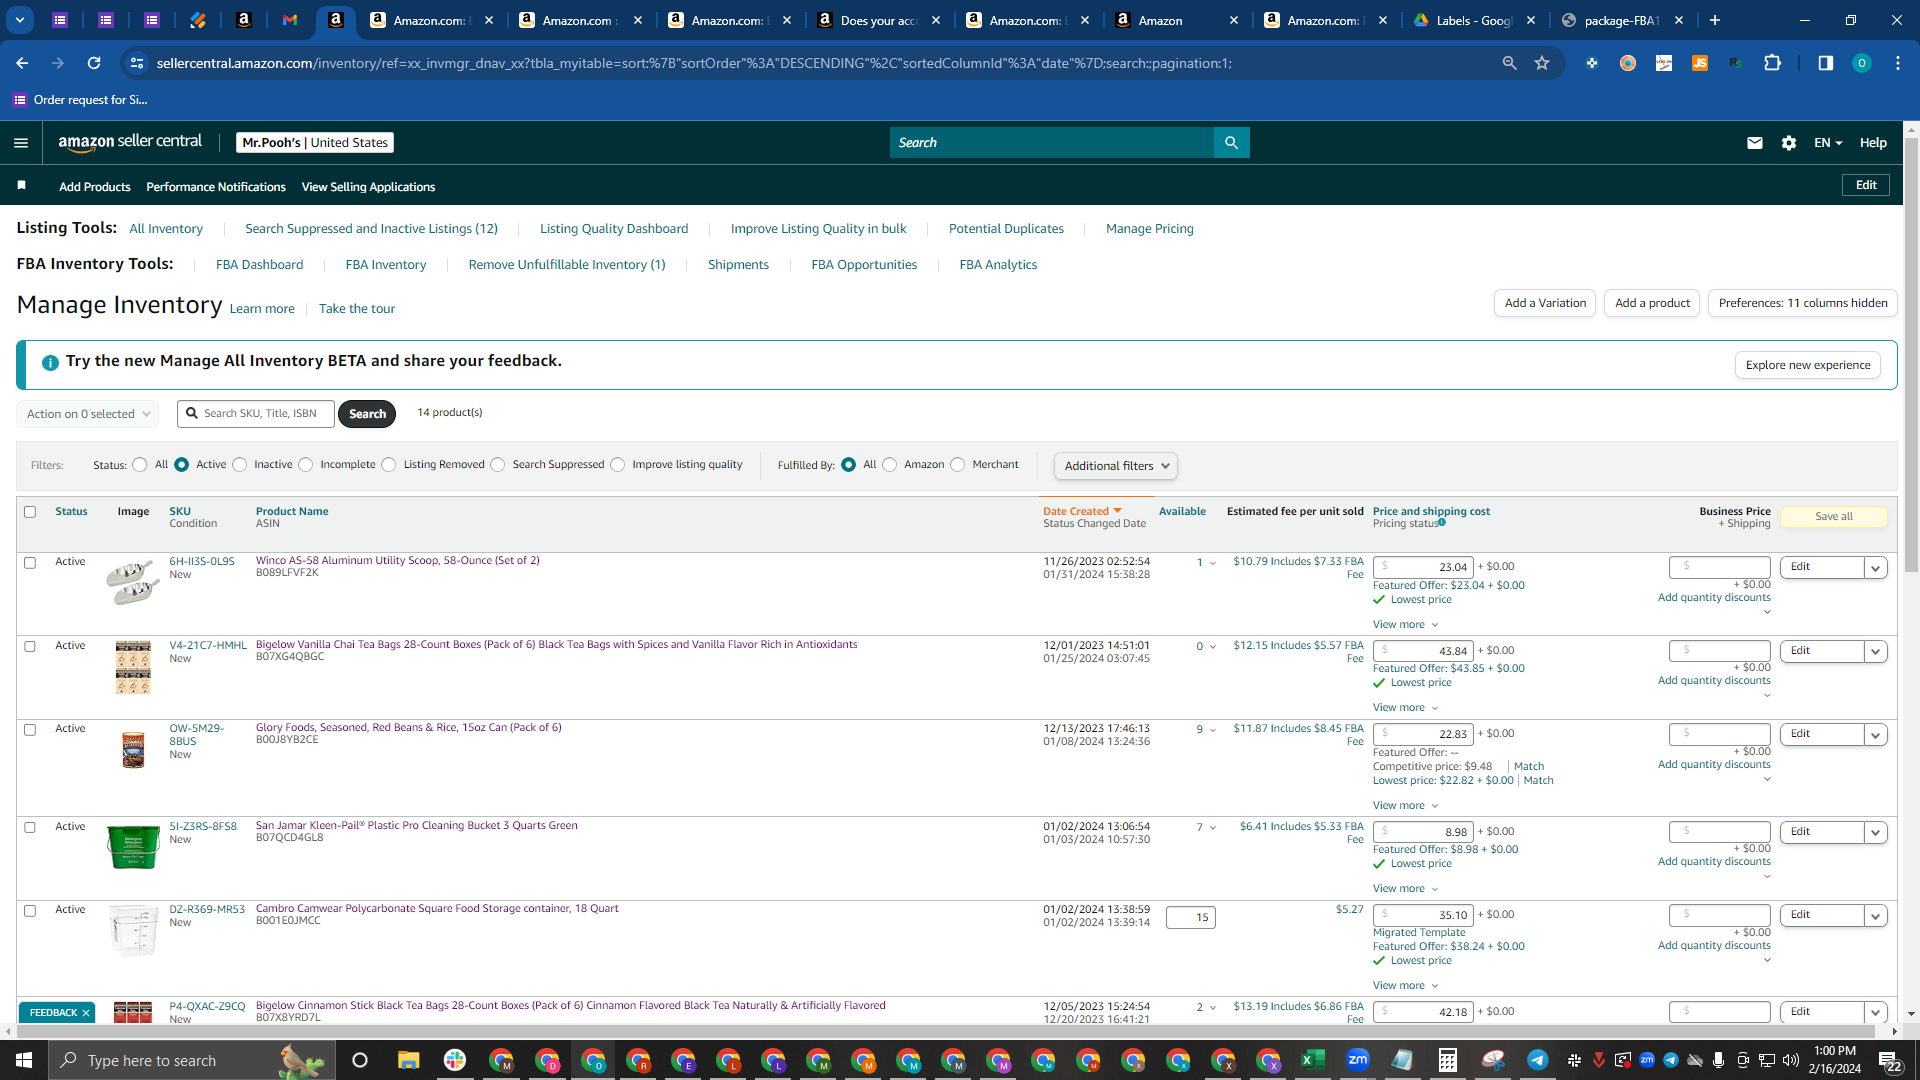Open the messages envelope icon
The width and height of the screenshot is (1920, 1080).
click(1754, 143)
